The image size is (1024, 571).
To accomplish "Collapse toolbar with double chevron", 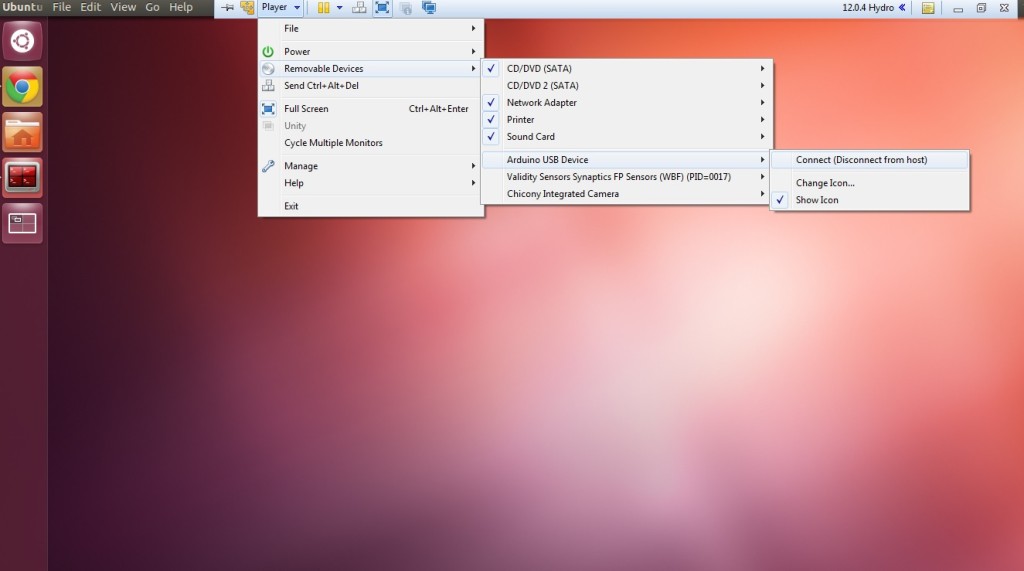I will 902,8.
